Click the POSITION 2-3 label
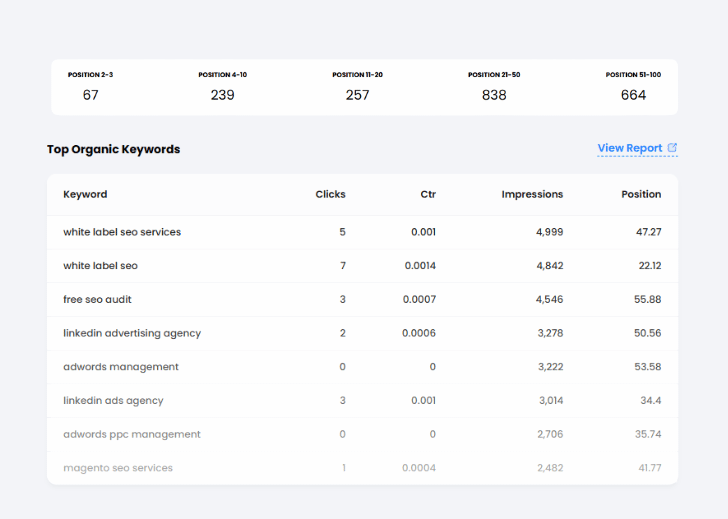The width and height of the screenshot is (728, 519). click(x=91, y=75)
